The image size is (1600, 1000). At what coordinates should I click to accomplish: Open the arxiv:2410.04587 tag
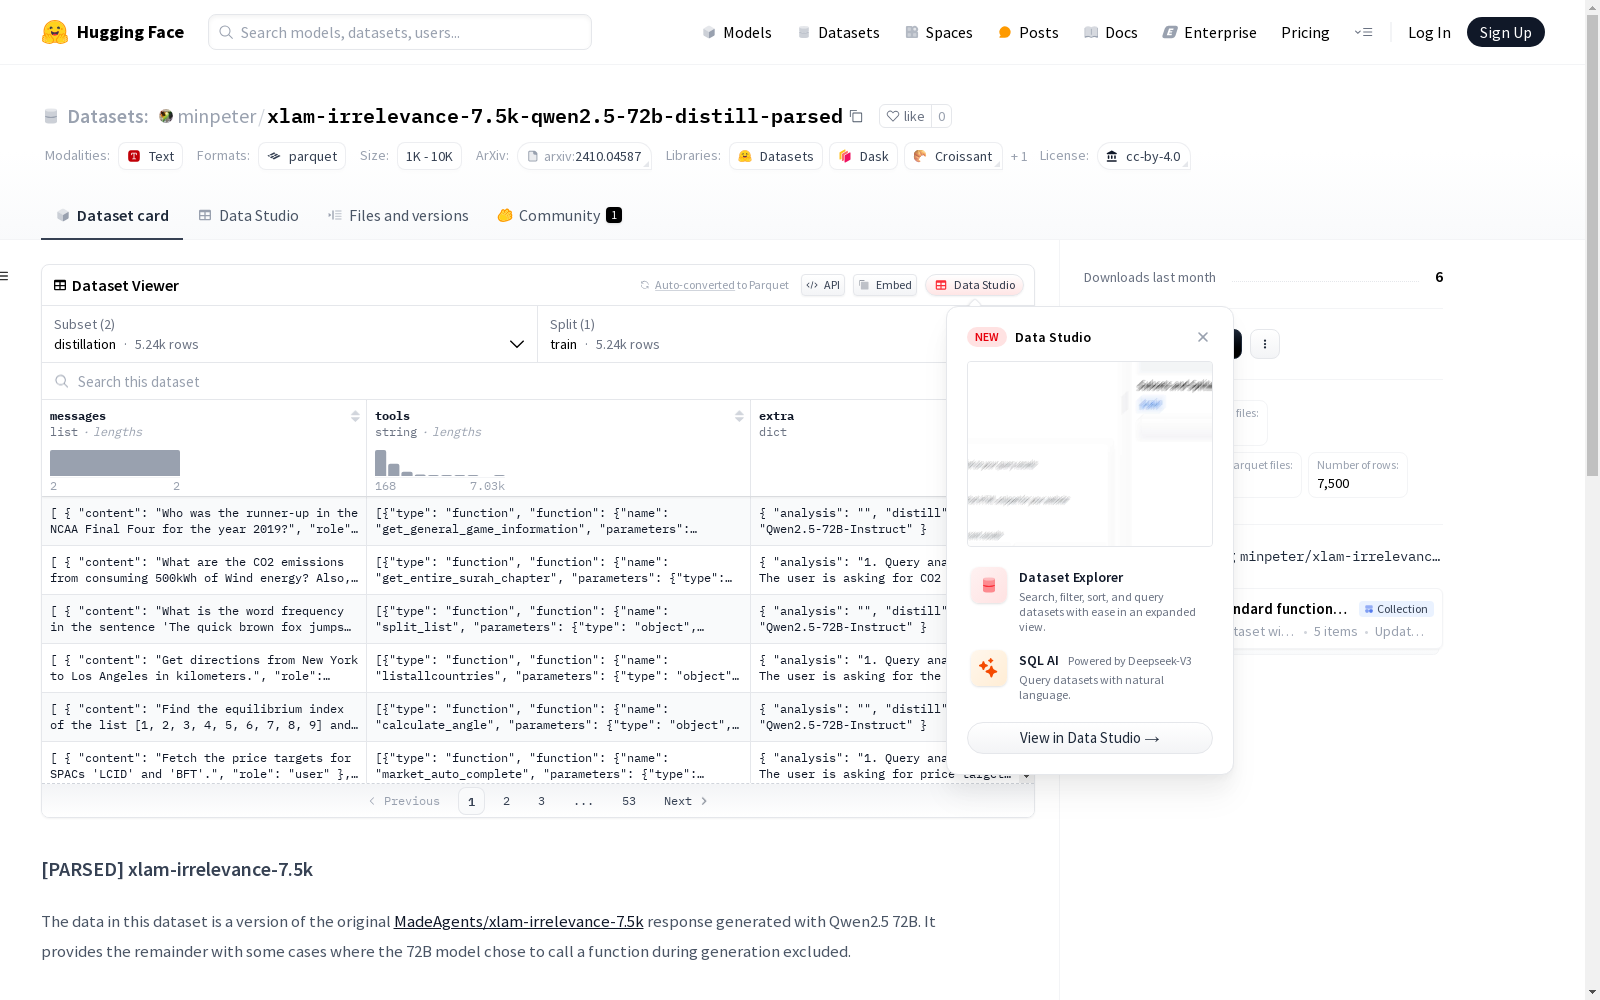pos(584,156)
